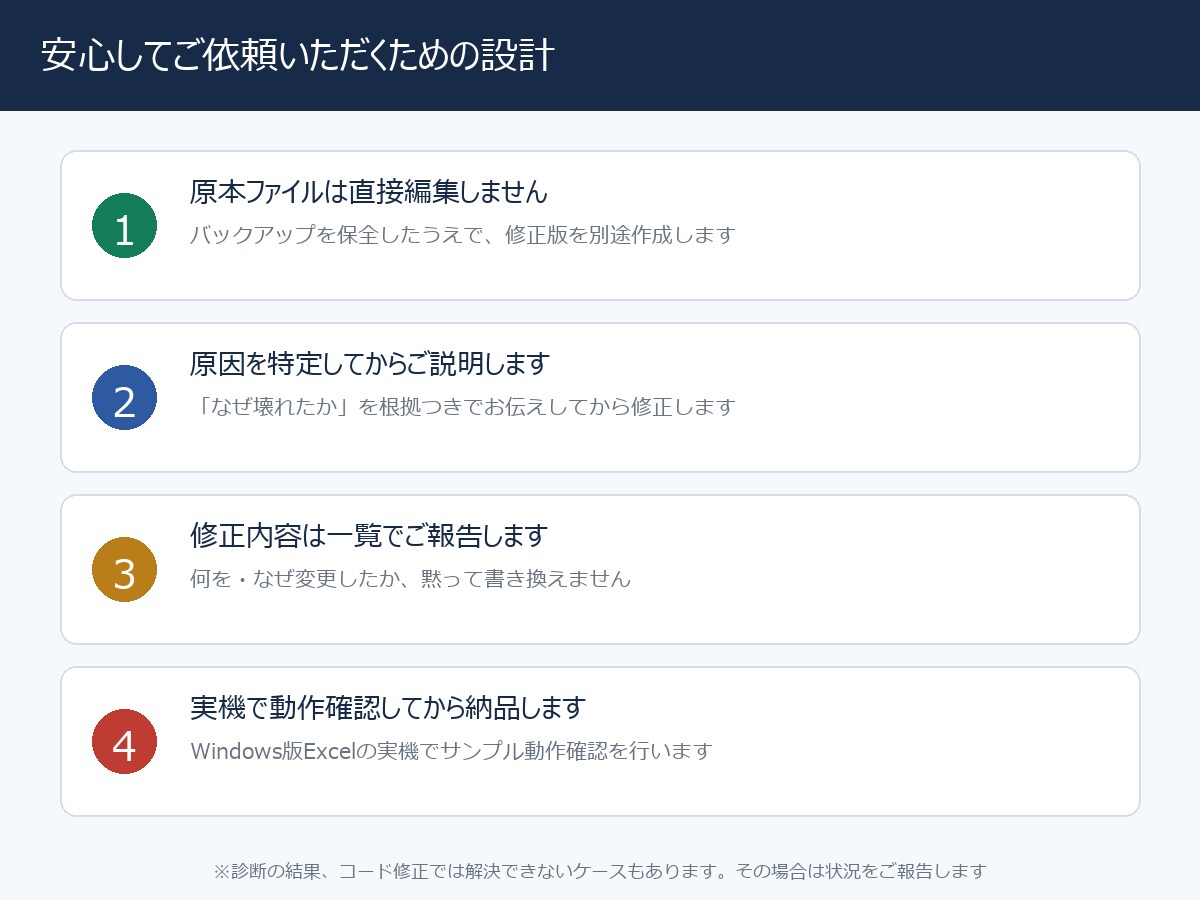
Task: Select heading 修正内容は一覧でご報告します
Action: tap(369, 535)
